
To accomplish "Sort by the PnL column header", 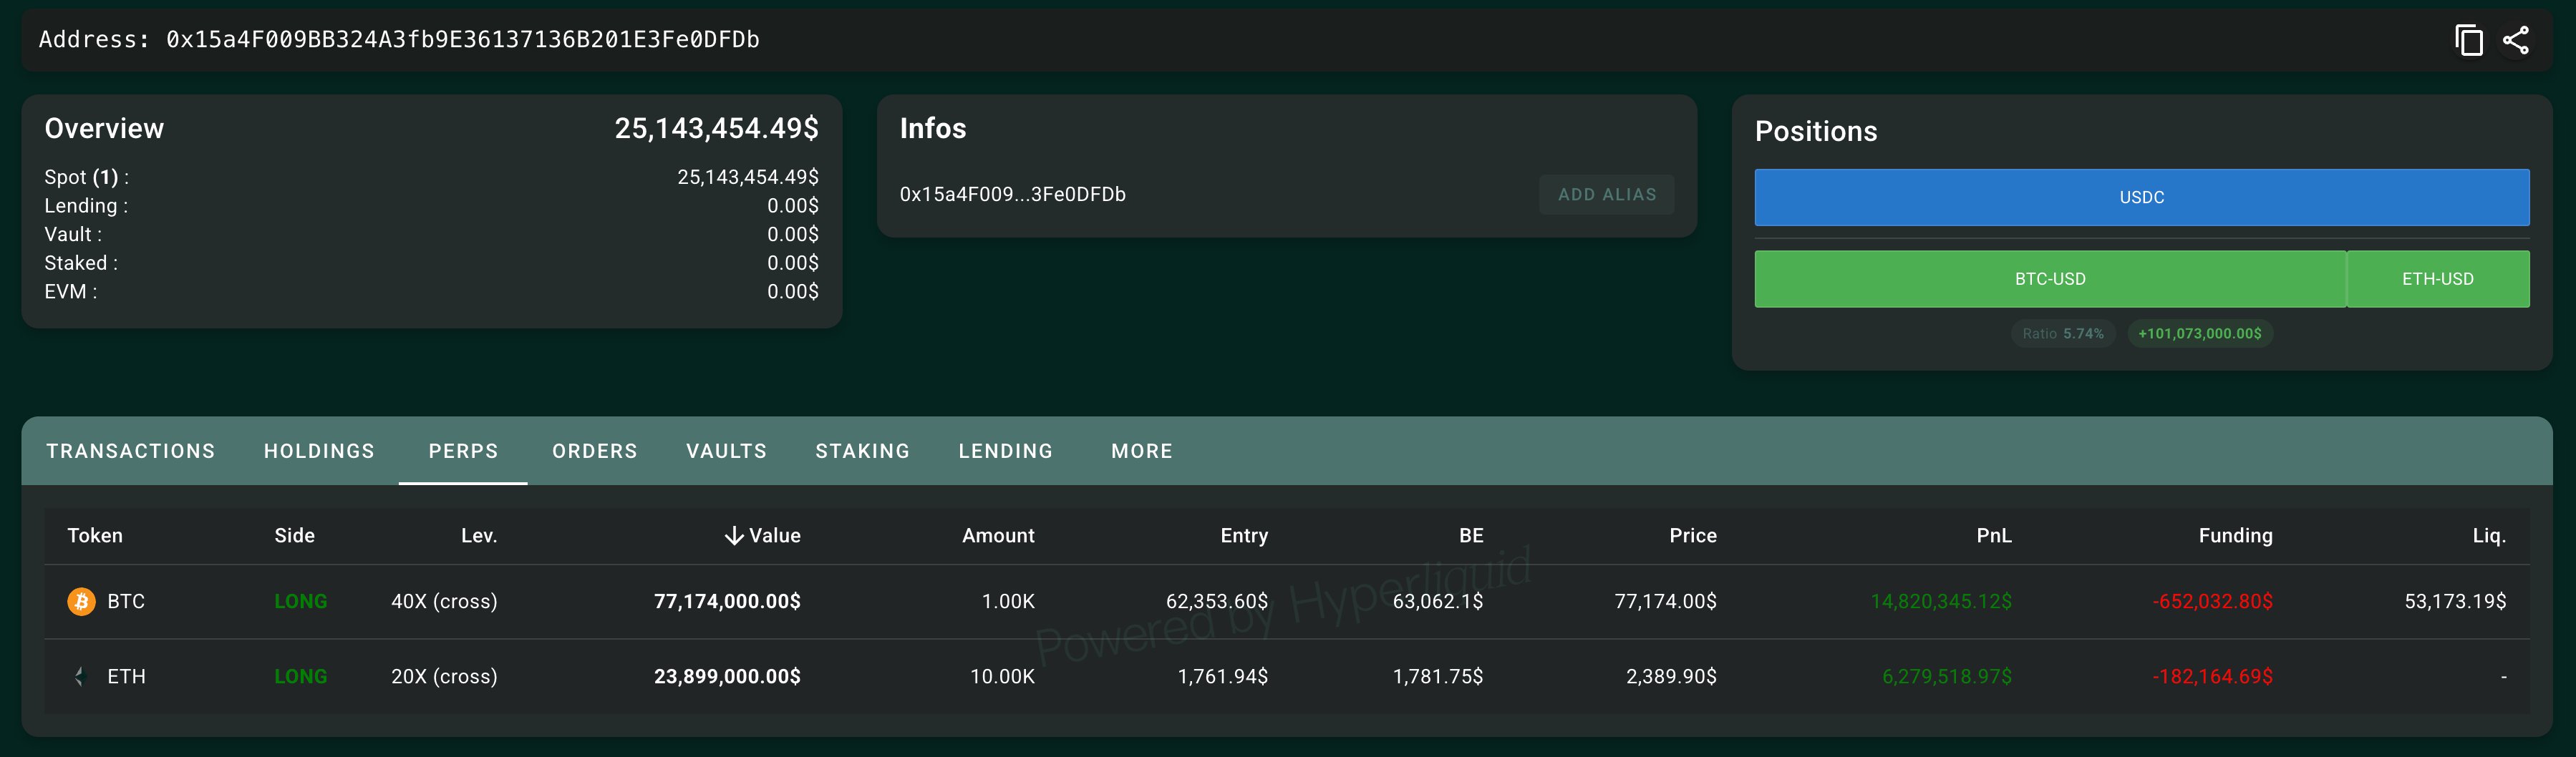I will coord(1994,536).
